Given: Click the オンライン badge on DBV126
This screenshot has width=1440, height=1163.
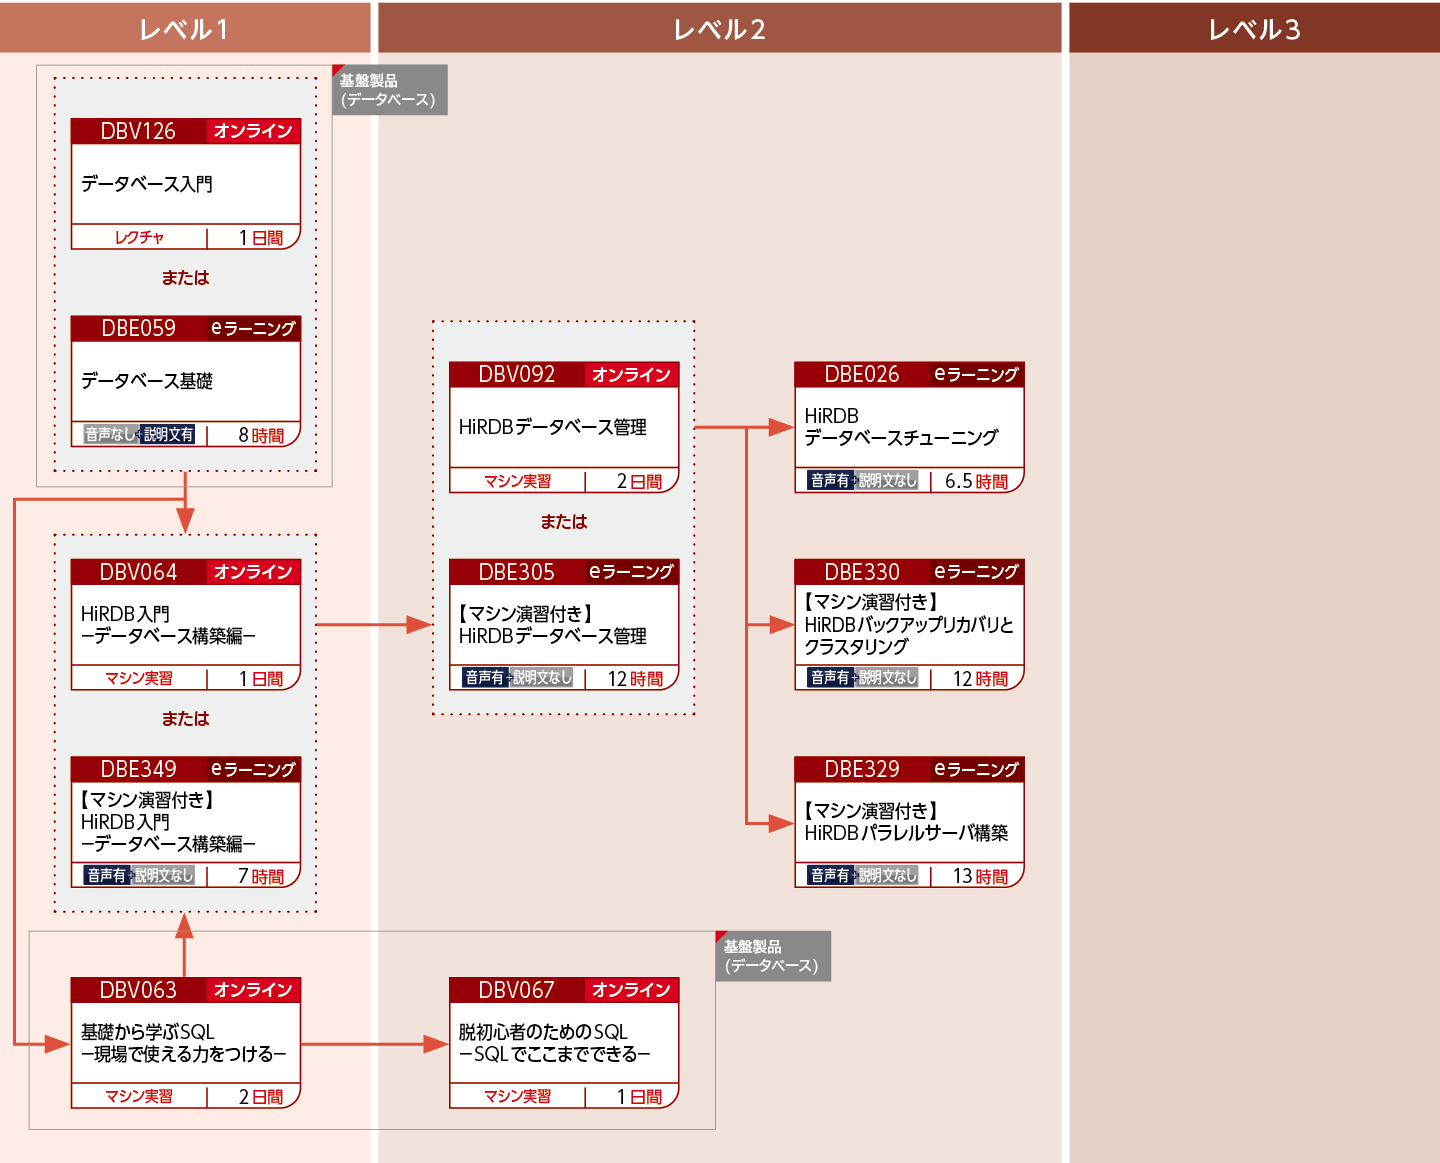Looking at the screenshot, I should click(253, 131).
